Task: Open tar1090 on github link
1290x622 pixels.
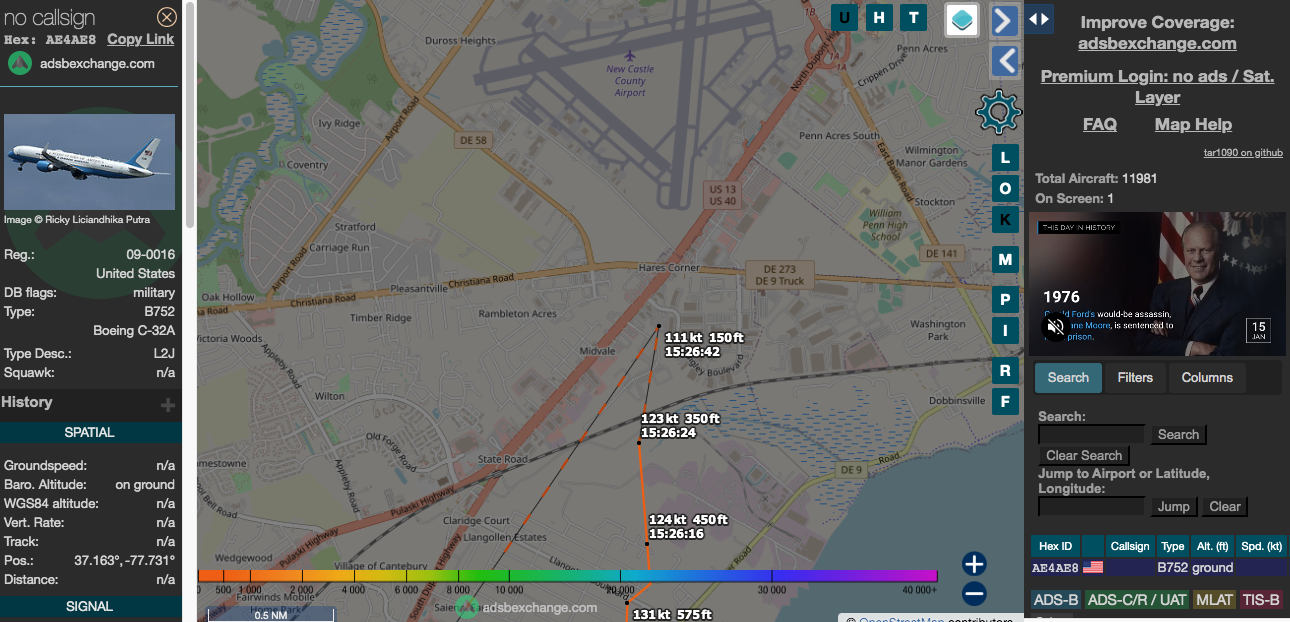Action: pyautogui.click(x=1243, y=153)
